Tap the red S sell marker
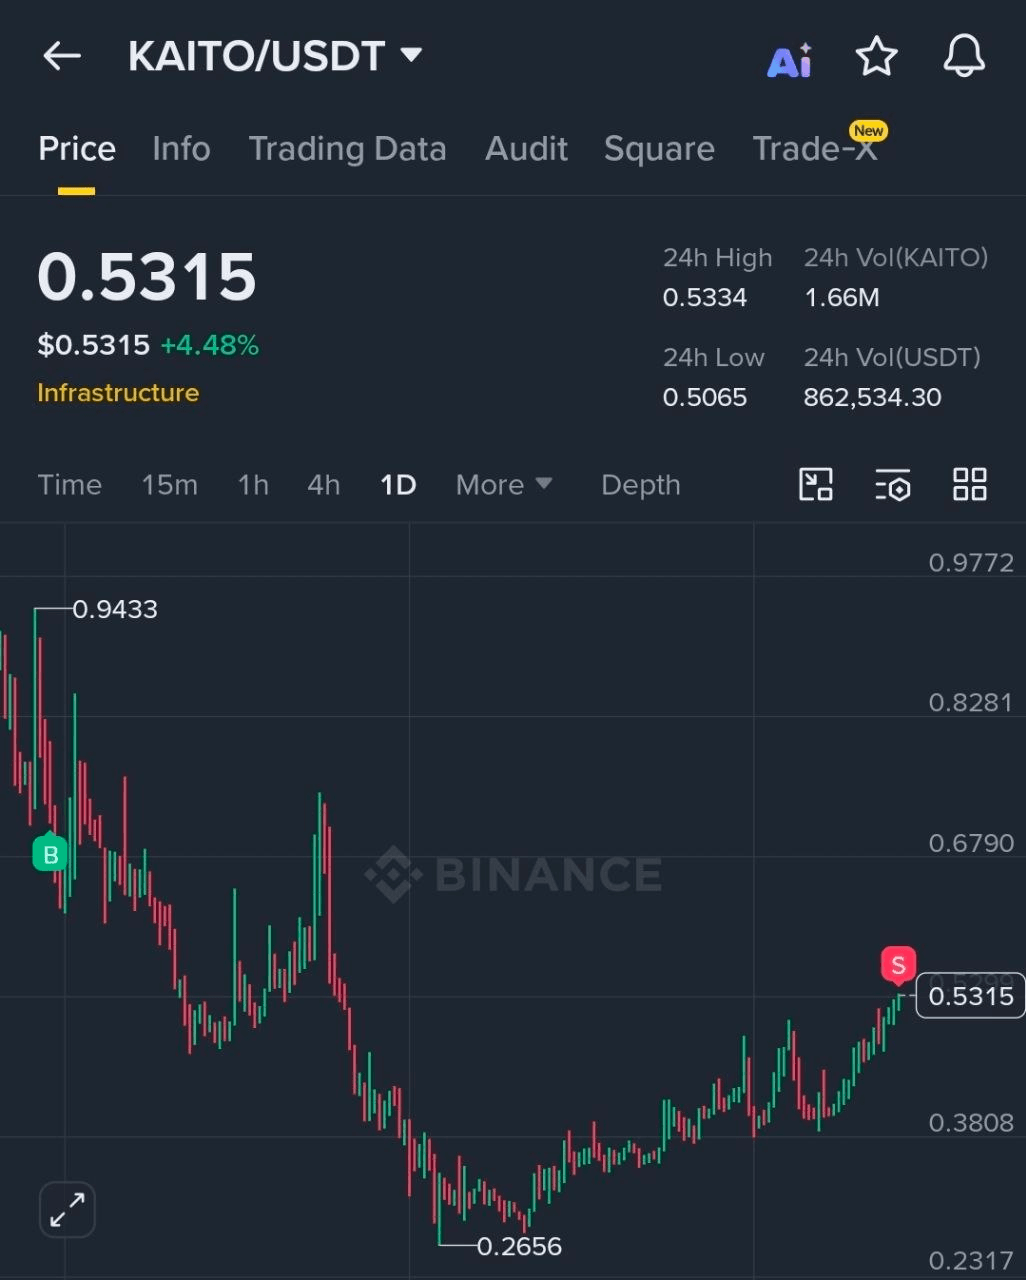This screenshot has height=1280, width=1026. (898, 965)
